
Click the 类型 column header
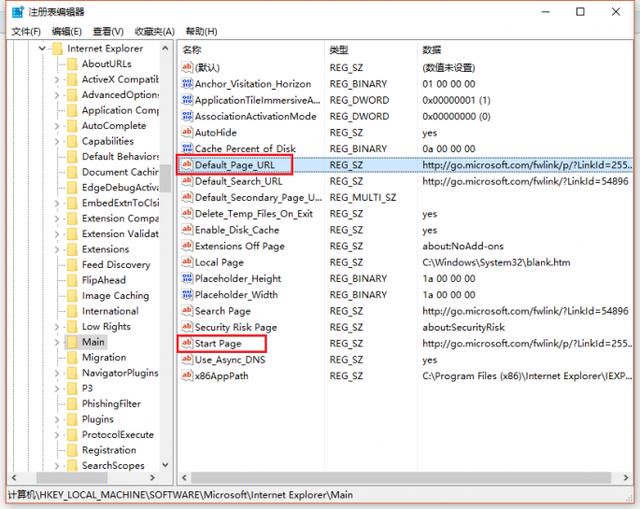[339, 50]
